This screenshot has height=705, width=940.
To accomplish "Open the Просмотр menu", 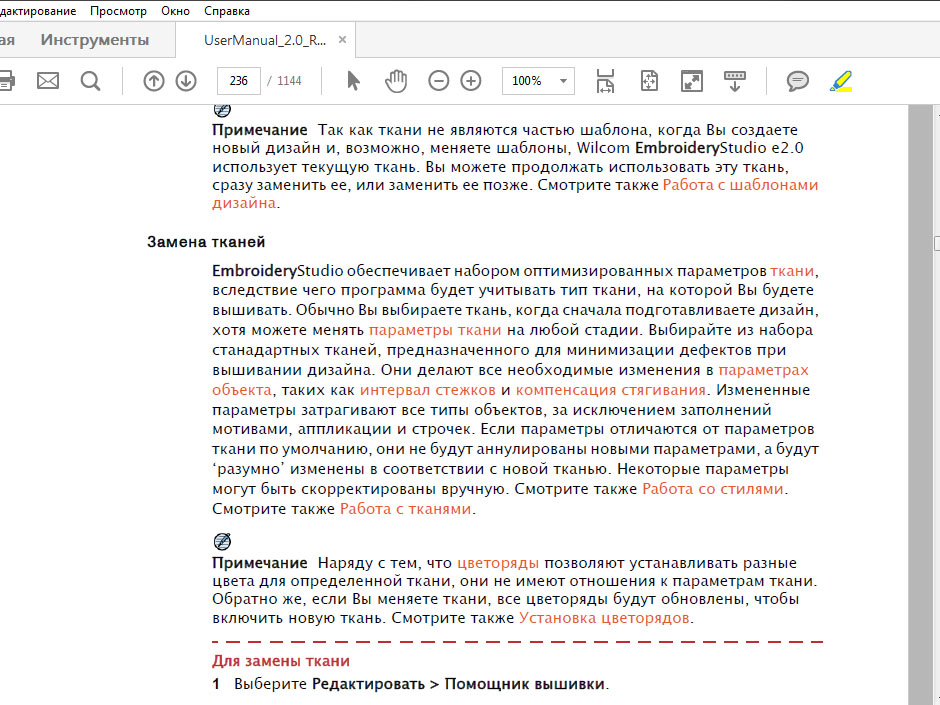I will [118, 11].
